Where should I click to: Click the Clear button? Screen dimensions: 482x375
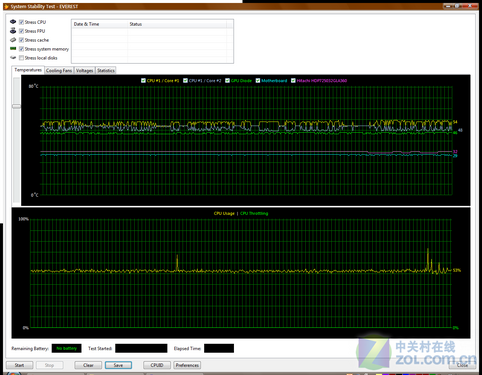pyautogui.click(x=88, y=365)
